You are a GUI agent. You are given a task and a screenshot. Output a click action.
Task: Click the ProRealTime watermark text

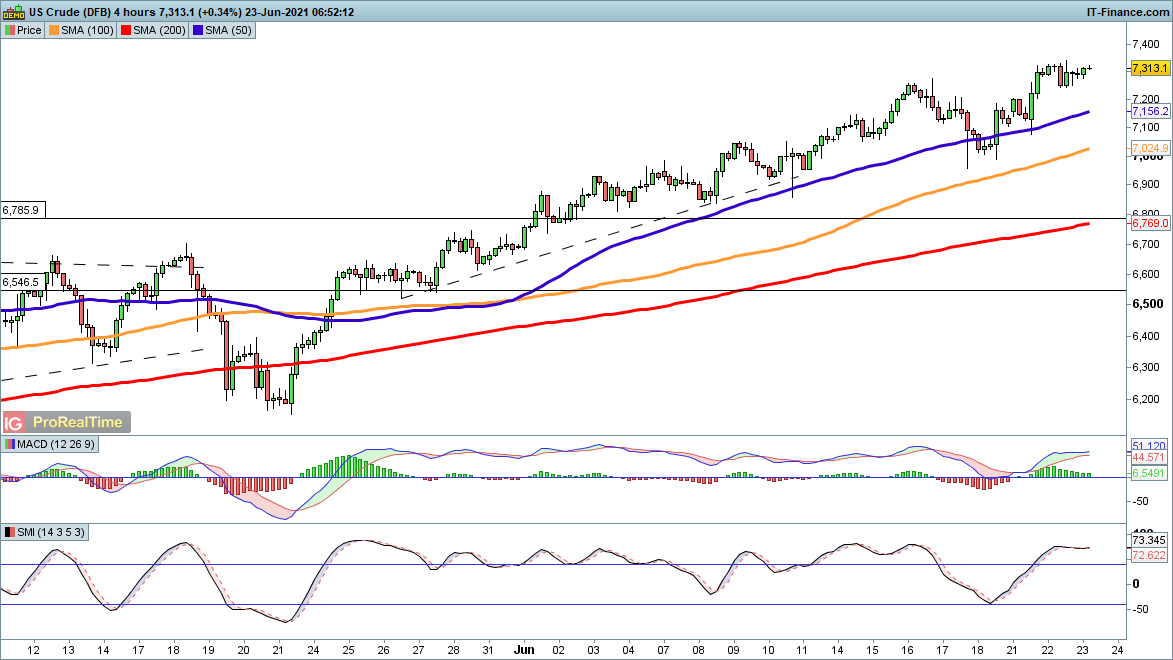[80, 422]
